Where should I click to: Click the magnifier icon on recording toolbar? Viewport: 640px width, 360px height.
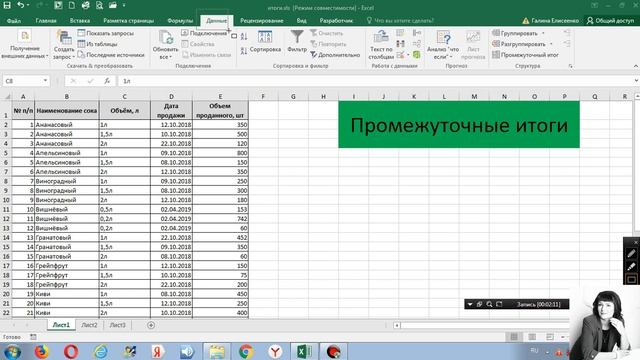pyautogui.click(x=489, y=304)
